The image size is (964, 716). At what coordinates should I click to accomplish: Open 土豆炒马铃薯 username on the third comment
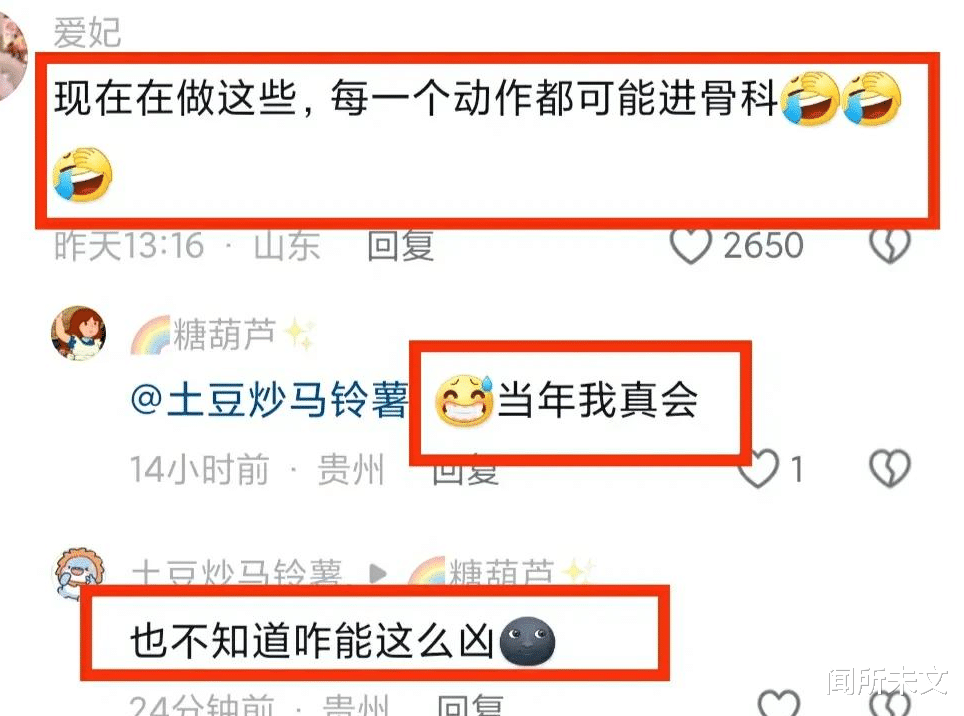coord(237,572)
